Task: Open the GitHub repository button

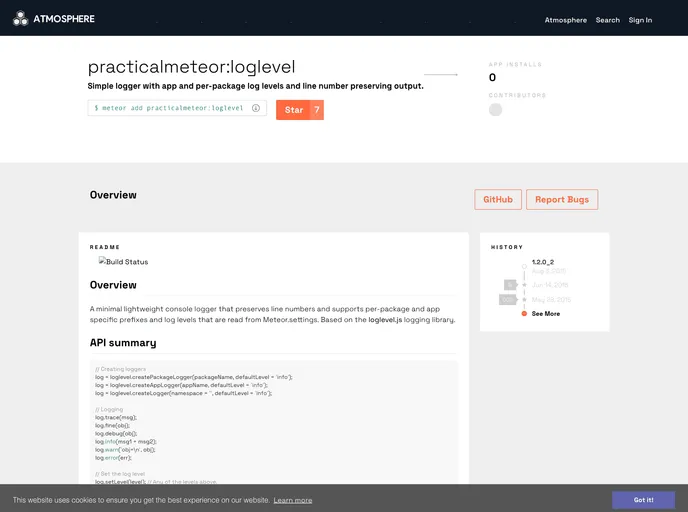Action: click(x=498, y=200)
